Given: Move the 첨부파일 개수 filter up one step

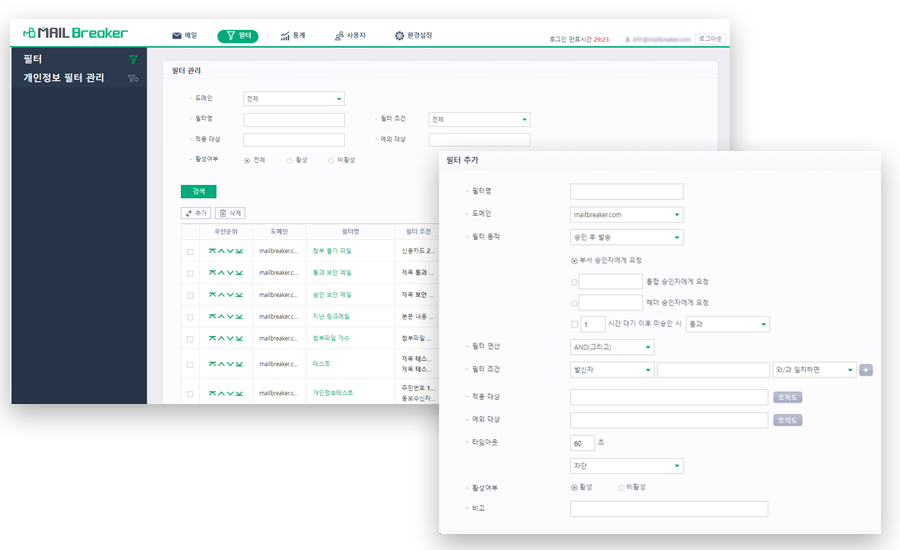Looking at the screenshot, I should click(x=221, y=338).
